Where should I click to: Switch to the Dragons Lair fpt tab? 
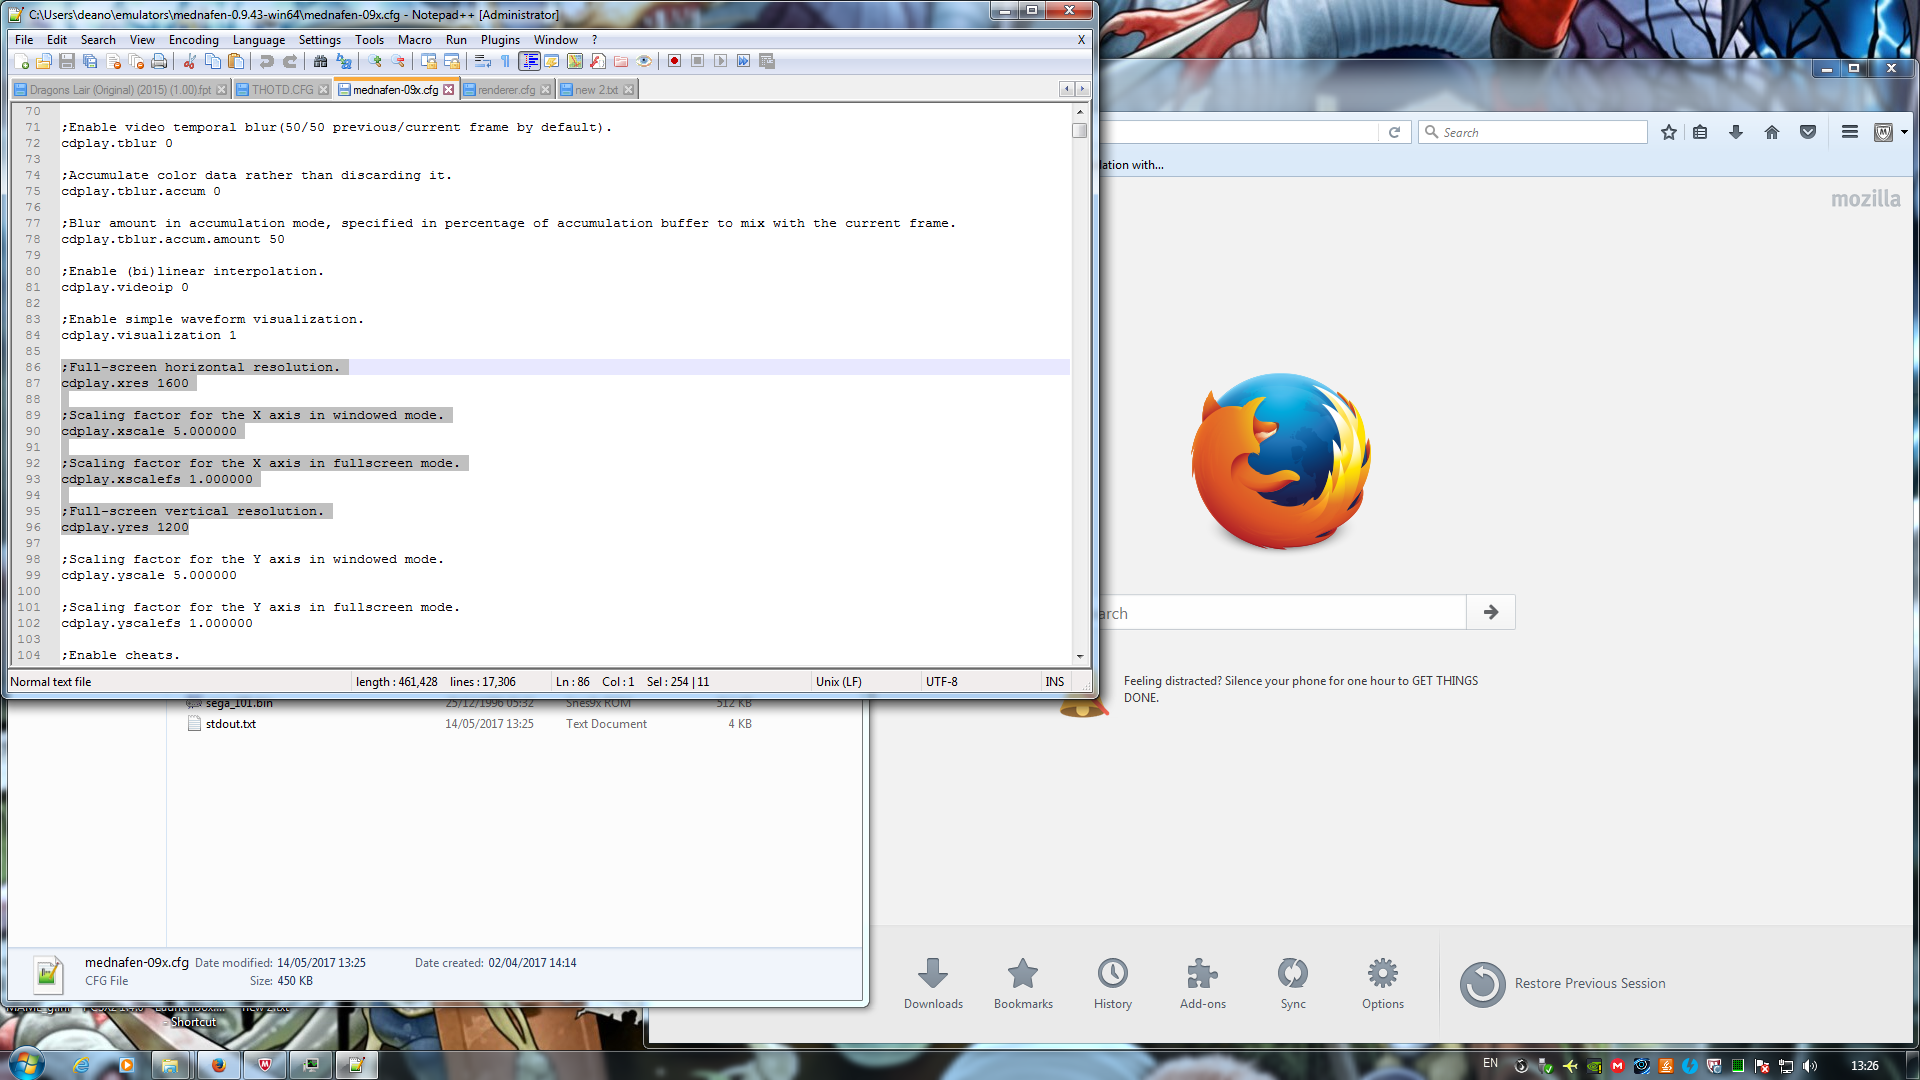(x=120, y=90)
